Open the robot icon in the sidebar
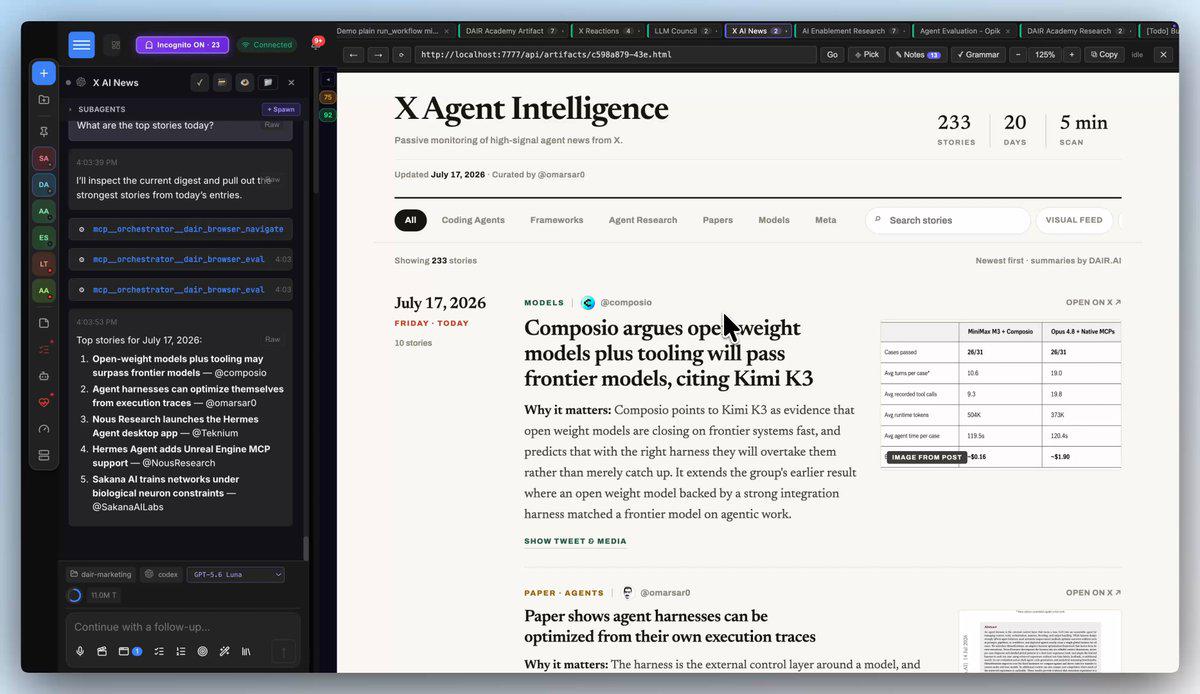The image size is (1200, 694). (44, 376)
